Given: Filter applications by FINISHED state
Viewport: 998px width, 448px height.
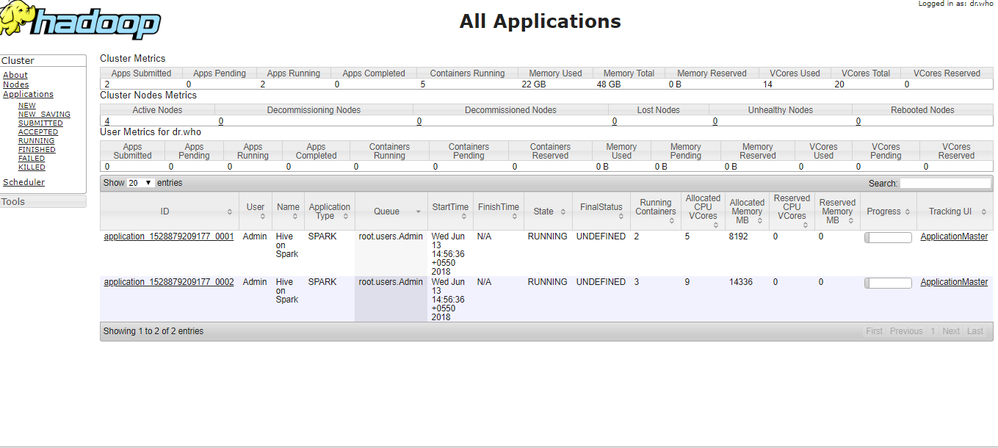Looking at the screenshot, I should pyautogui.click(x=37, y=150).
